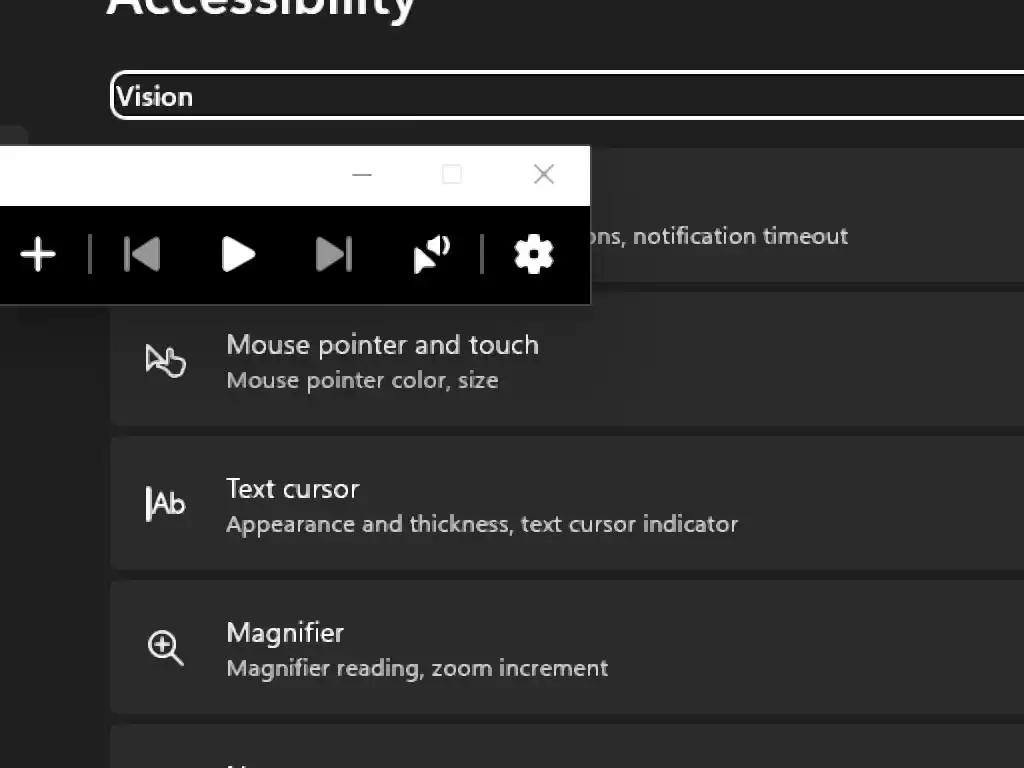Open the Text cursor settings page

coord(560,504)
